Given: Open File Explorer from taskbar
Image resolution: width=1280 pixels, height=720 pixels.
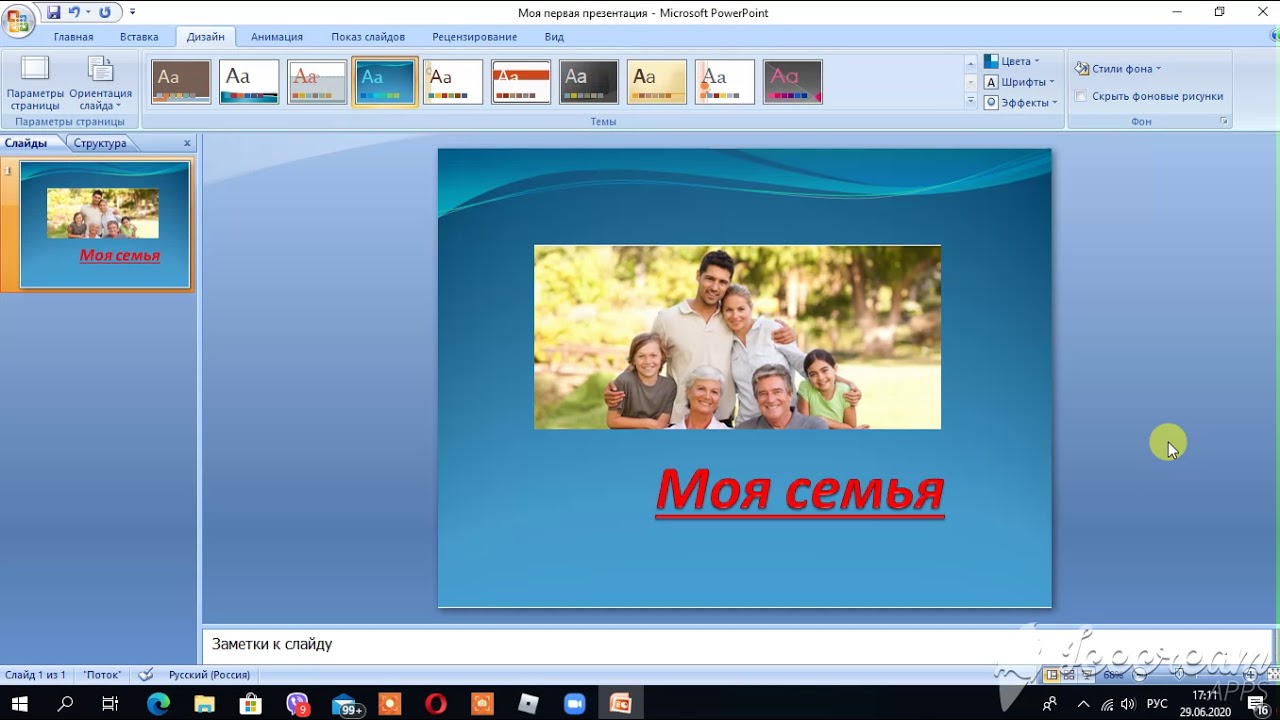Looking at the screenshot, I should coord(204,704).
